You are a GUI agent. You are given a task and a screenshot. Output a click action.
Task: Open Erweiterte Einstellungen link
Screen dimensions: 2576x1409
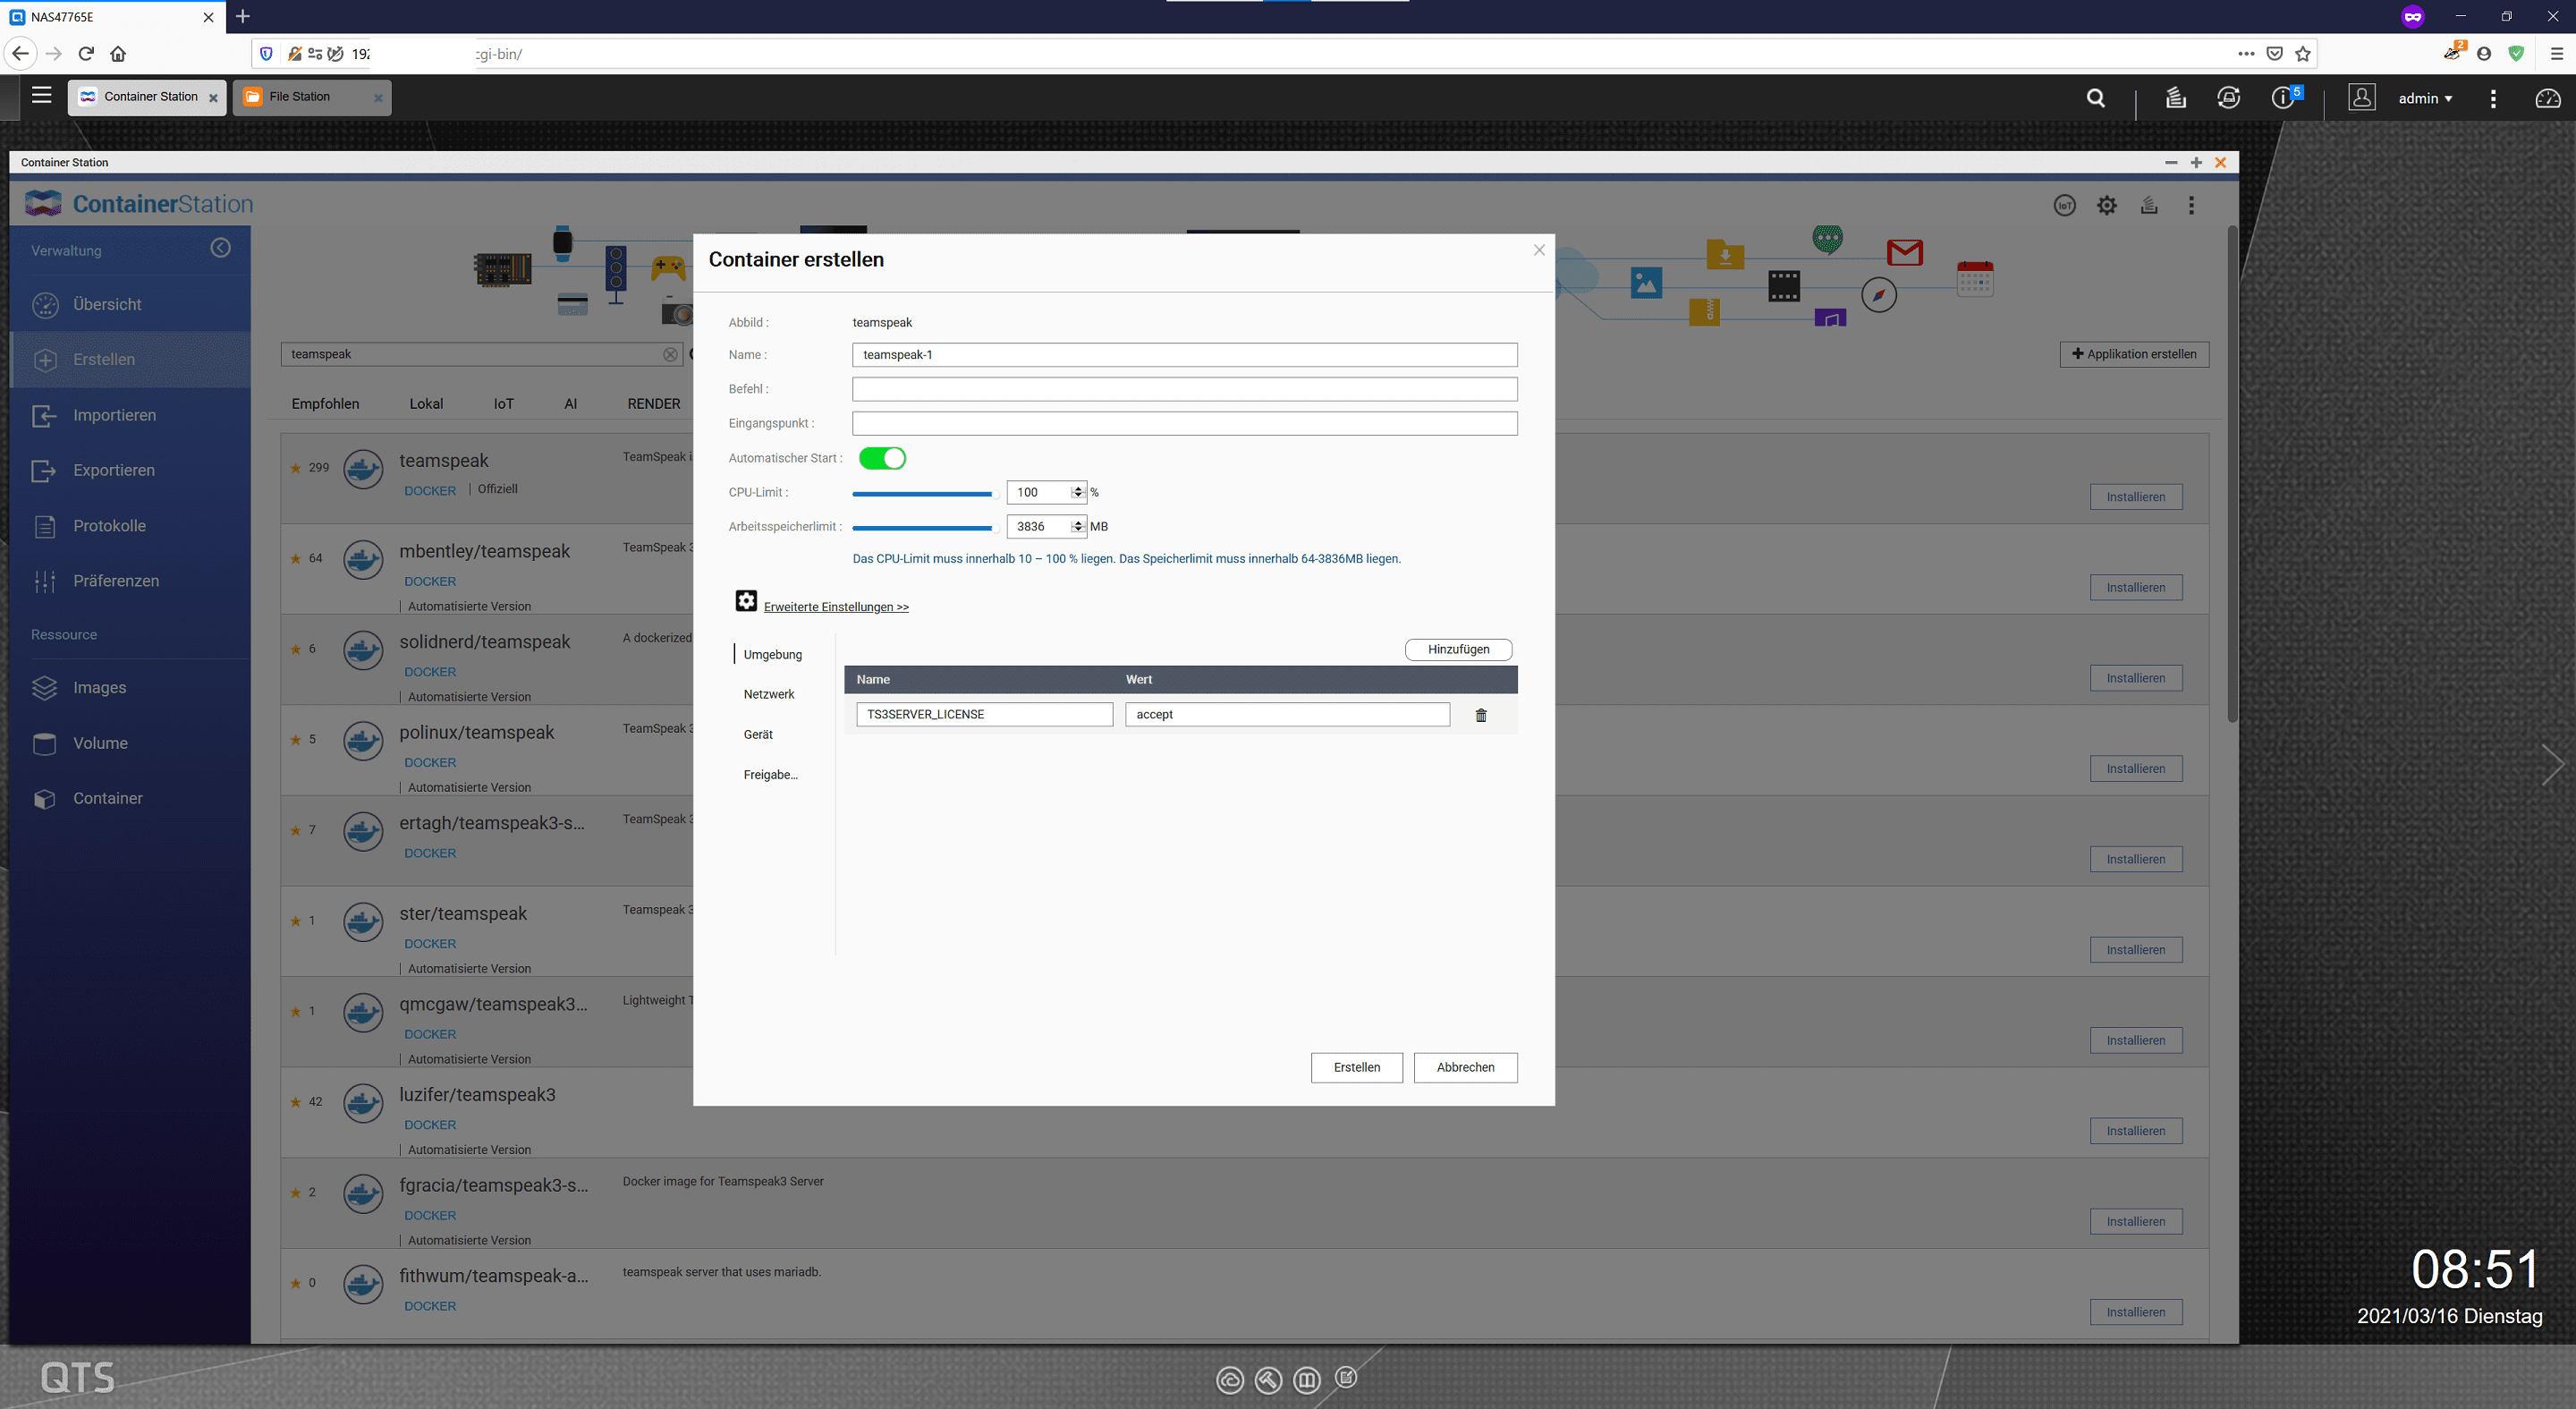pyautogui.click(x=836, y=606)
